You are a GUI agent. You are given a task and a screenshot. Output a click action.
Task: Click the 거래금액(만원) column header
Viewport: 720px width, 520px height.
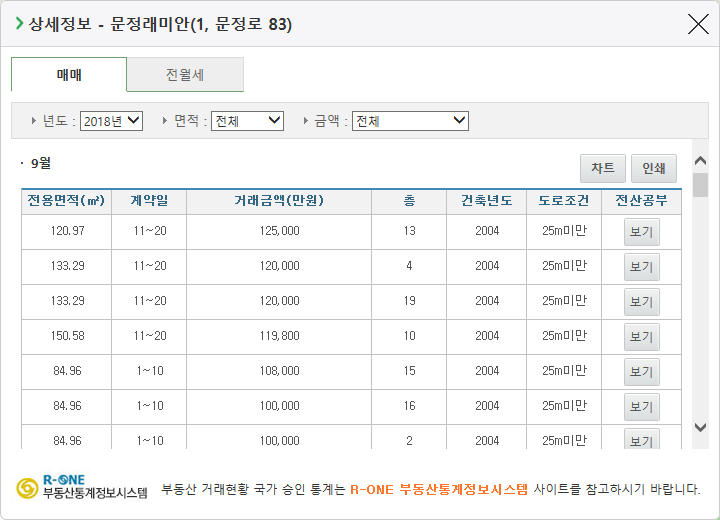point(279,201)
